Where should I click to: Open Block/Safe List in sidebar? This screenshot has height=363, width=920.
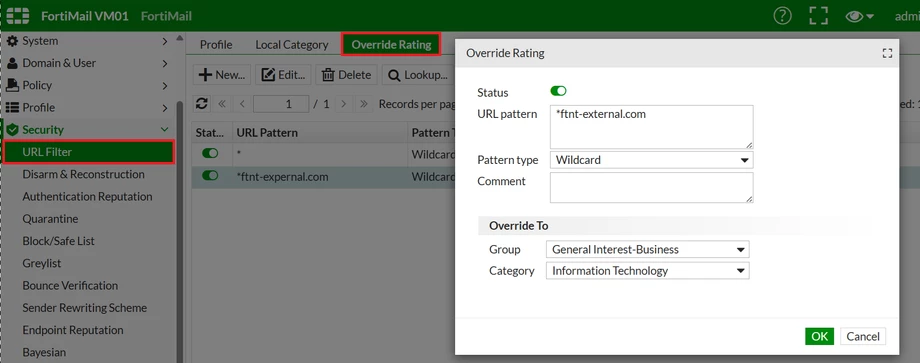(x=58, y=241)
